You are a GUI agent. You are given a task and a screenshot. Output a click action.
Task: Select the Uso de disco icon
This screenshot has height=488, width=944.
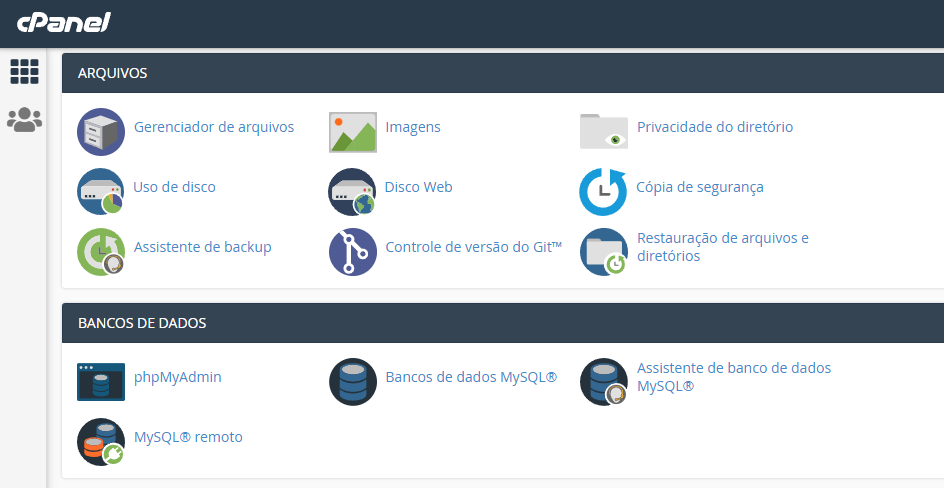(101, 191)
